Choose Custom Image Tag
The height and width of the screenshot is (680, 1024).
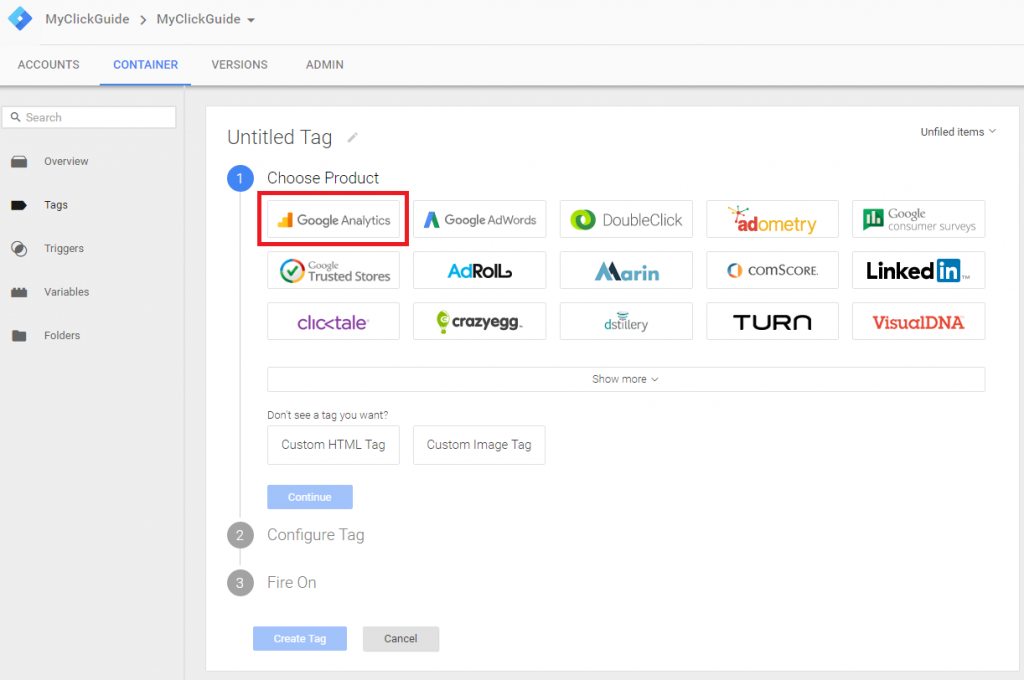479,445
